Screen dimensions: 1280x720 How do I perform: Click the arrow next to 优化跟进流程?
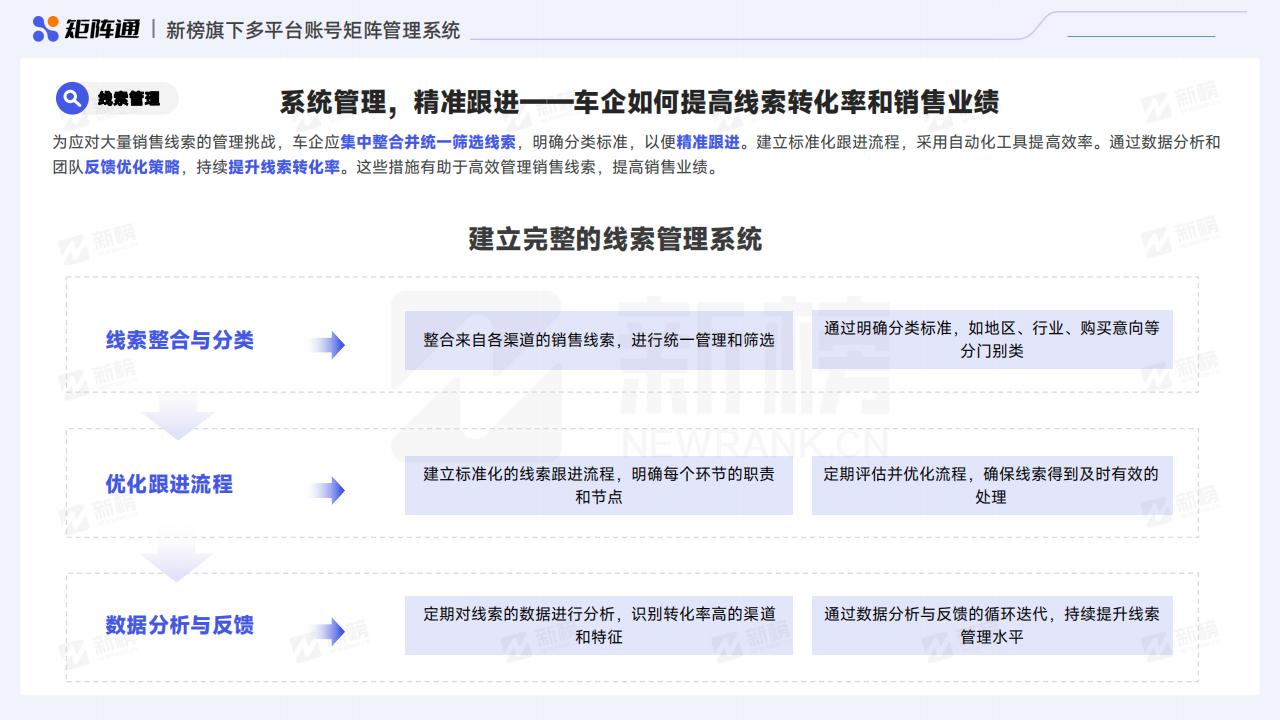point(327,490)
